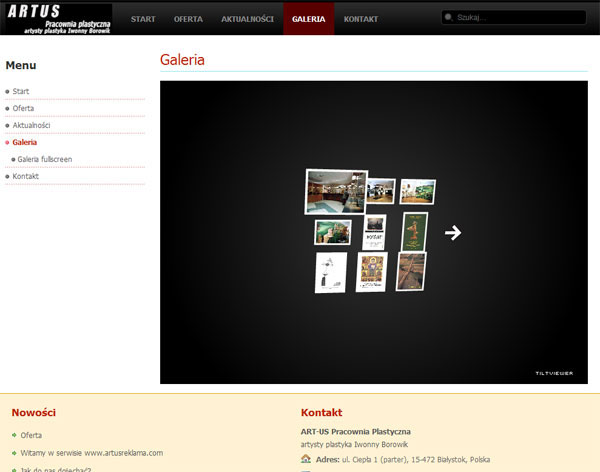600x472 pixels.
Task: Click the TiltViewer label in gallery corner
Action: (554, 373)
